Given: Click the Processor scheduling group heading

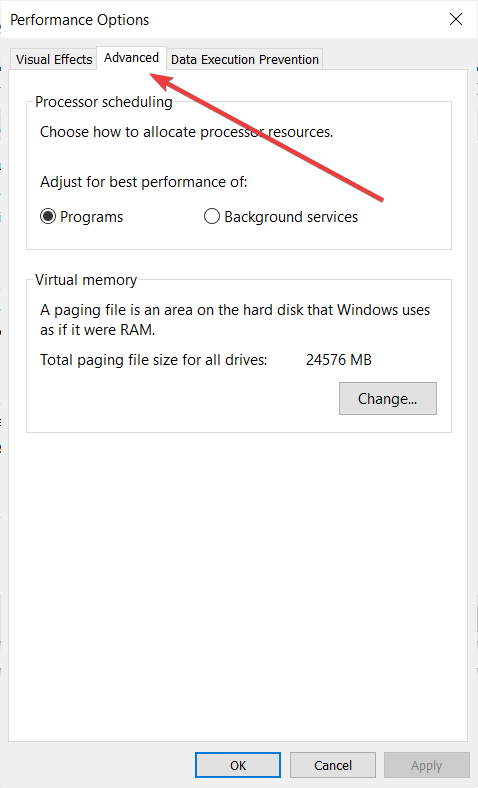Looking at the screenshot, I should [104, 102].
